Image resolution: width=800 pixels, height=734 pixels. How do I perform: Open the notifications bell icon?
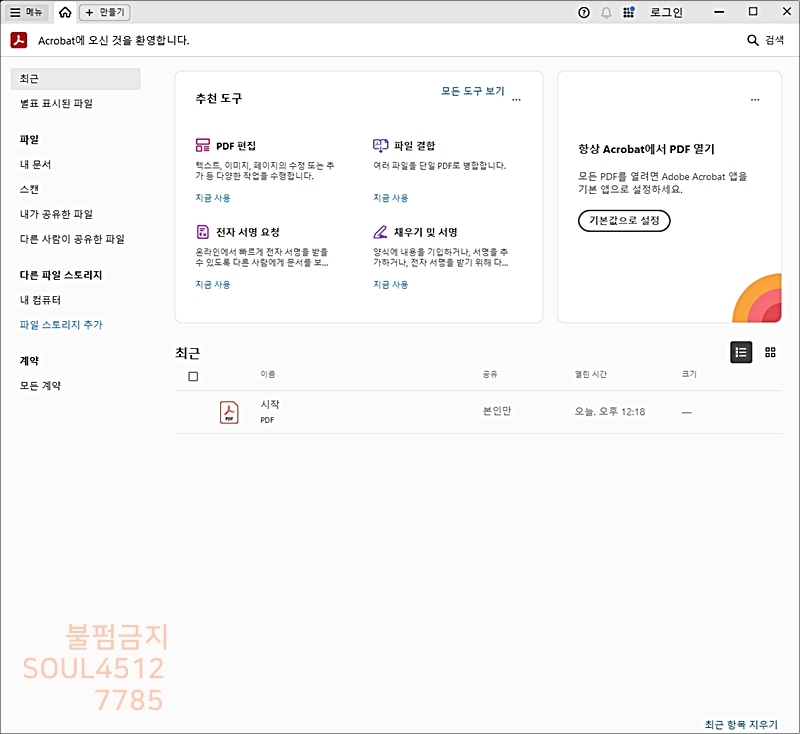click(606, 12)
